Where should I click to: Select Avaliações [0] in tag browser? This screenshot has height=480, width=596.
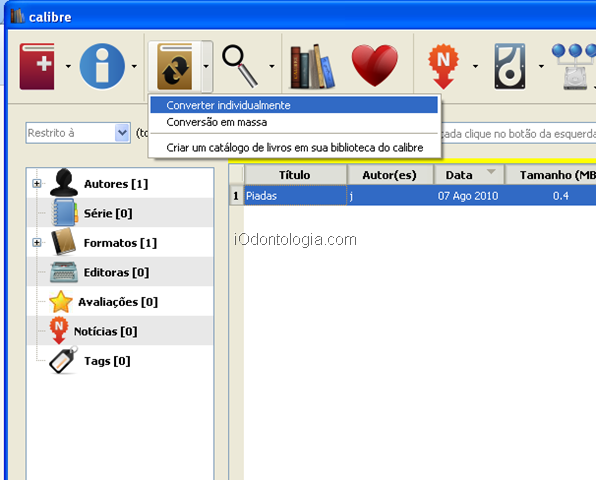point(118,302)
